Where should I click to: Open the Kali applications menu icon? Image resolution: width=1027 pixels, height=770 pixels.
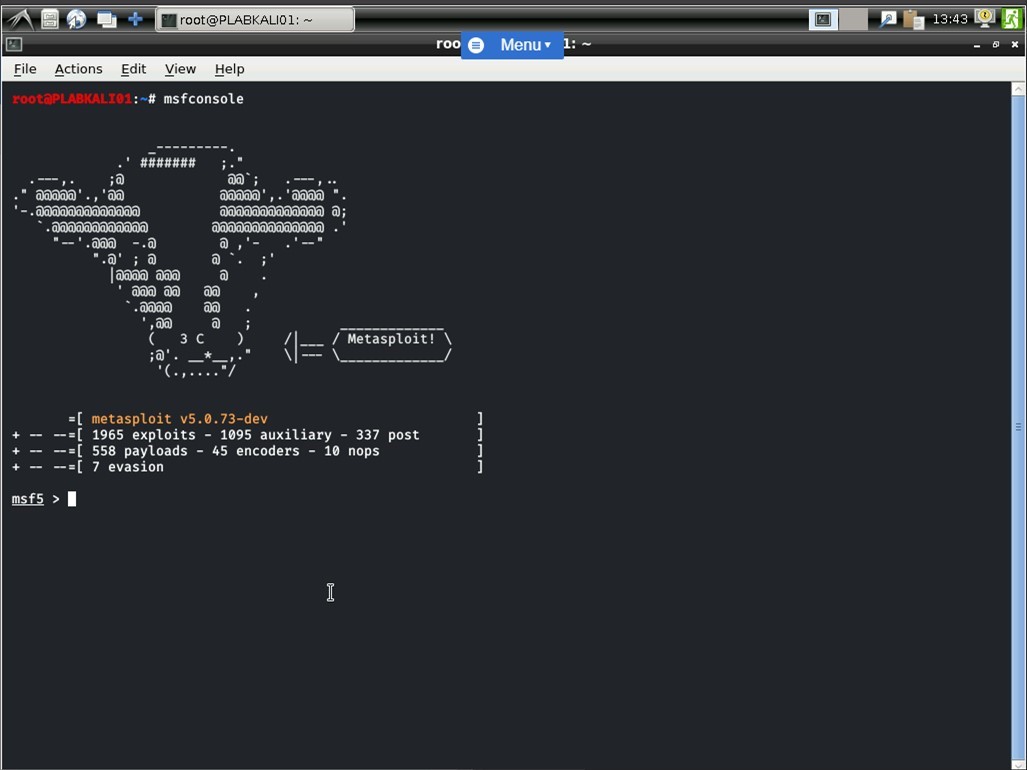(20, 19)
